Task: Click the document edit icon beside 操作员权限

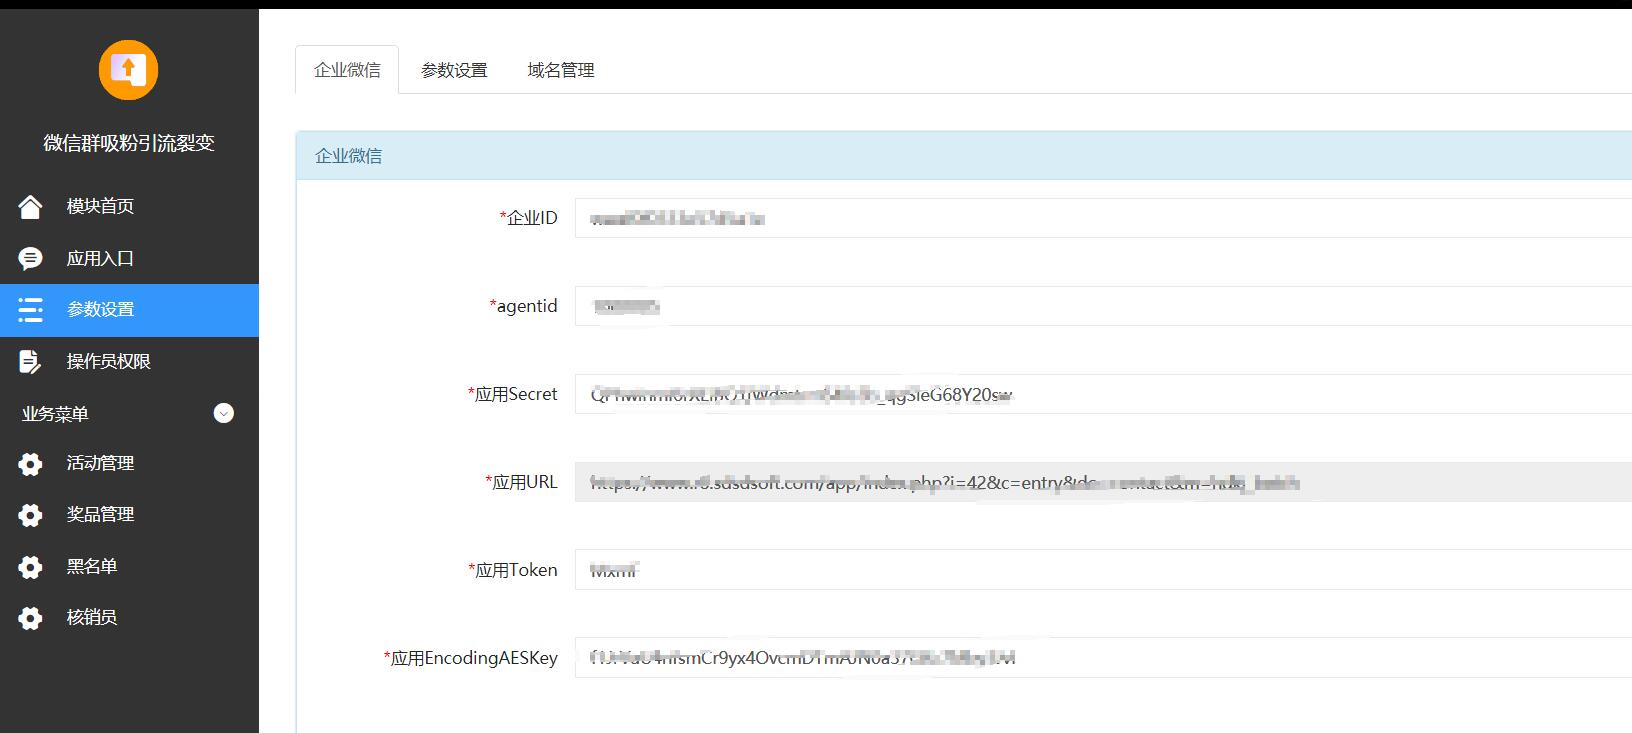Action: tap(30, 361)
